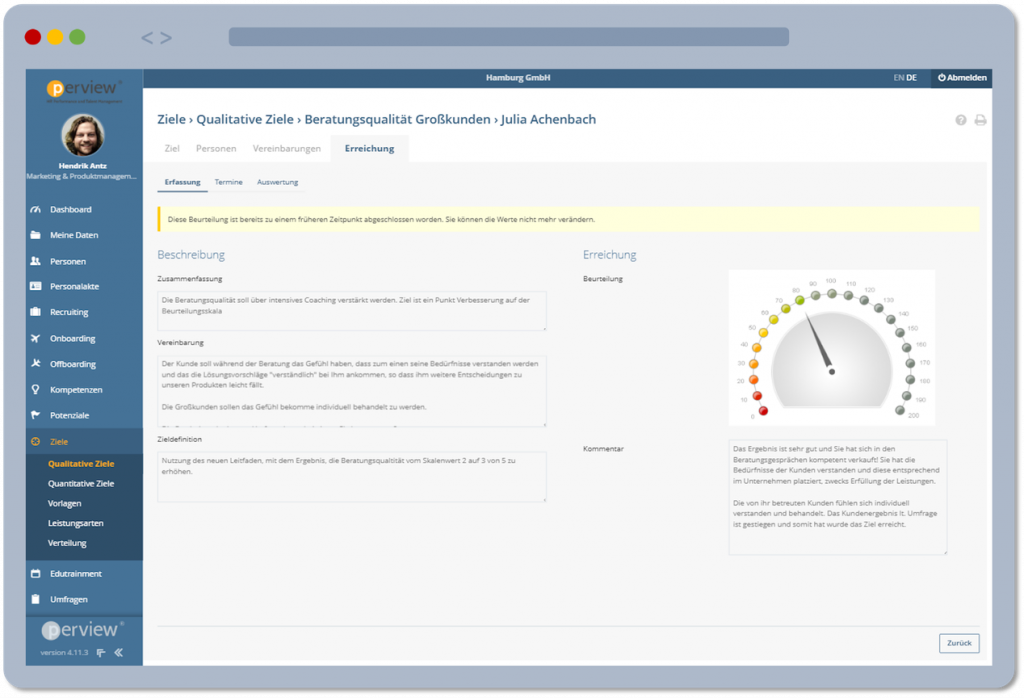Switch language to EN
Screen dimensions: 1024x698
[898, 78]
